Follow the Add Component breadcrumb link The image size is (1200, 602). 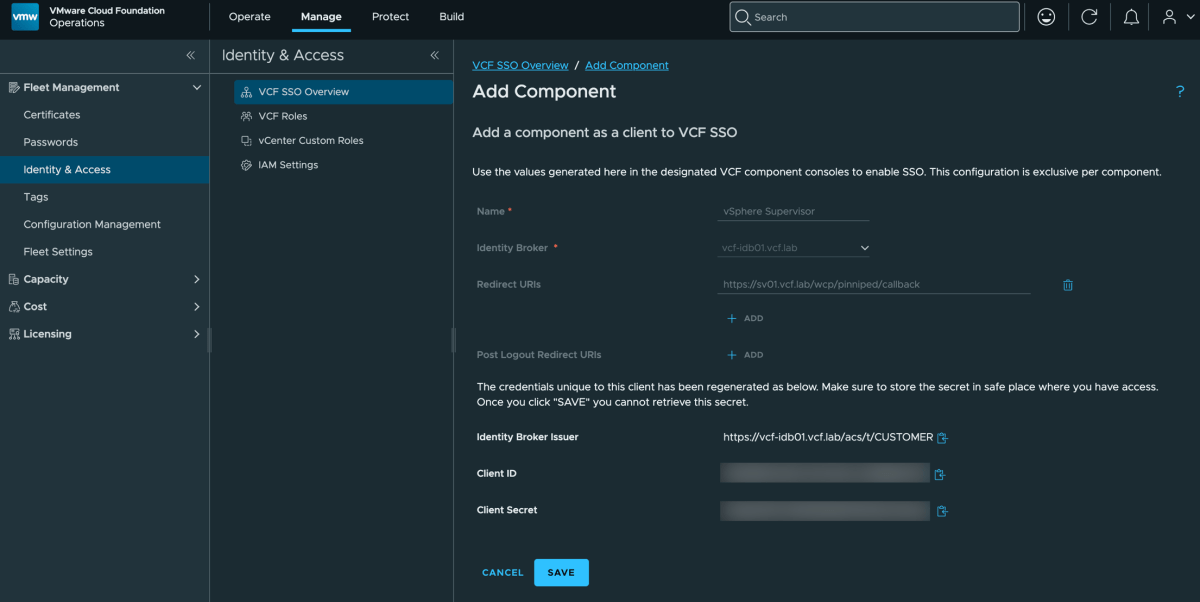pyautogui.click(x=627, y=65)
